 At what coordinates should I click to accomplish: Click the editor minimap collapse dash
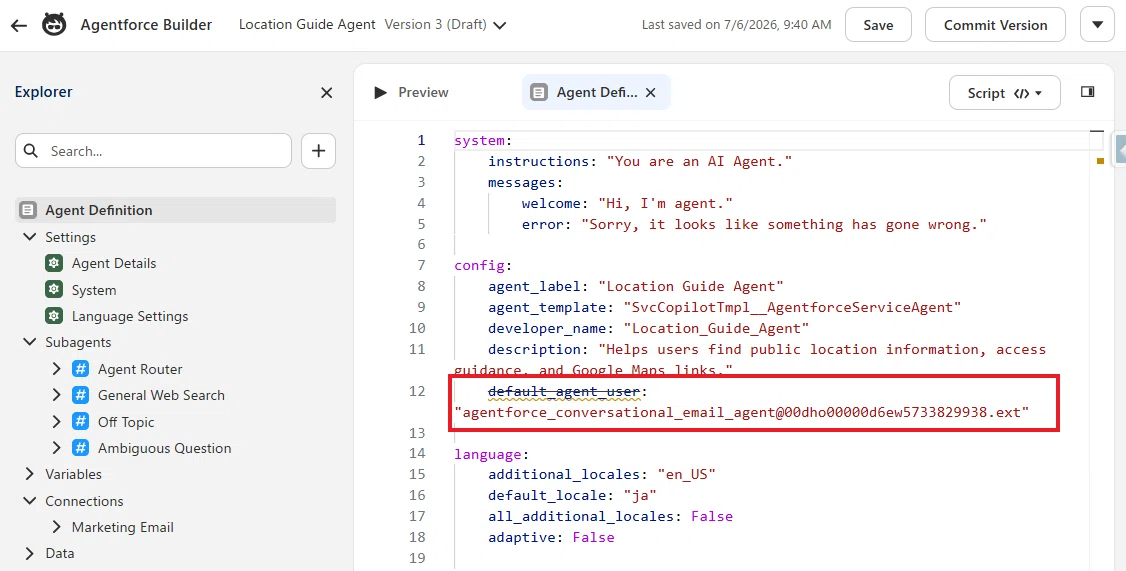click(x=1097, y=132)
